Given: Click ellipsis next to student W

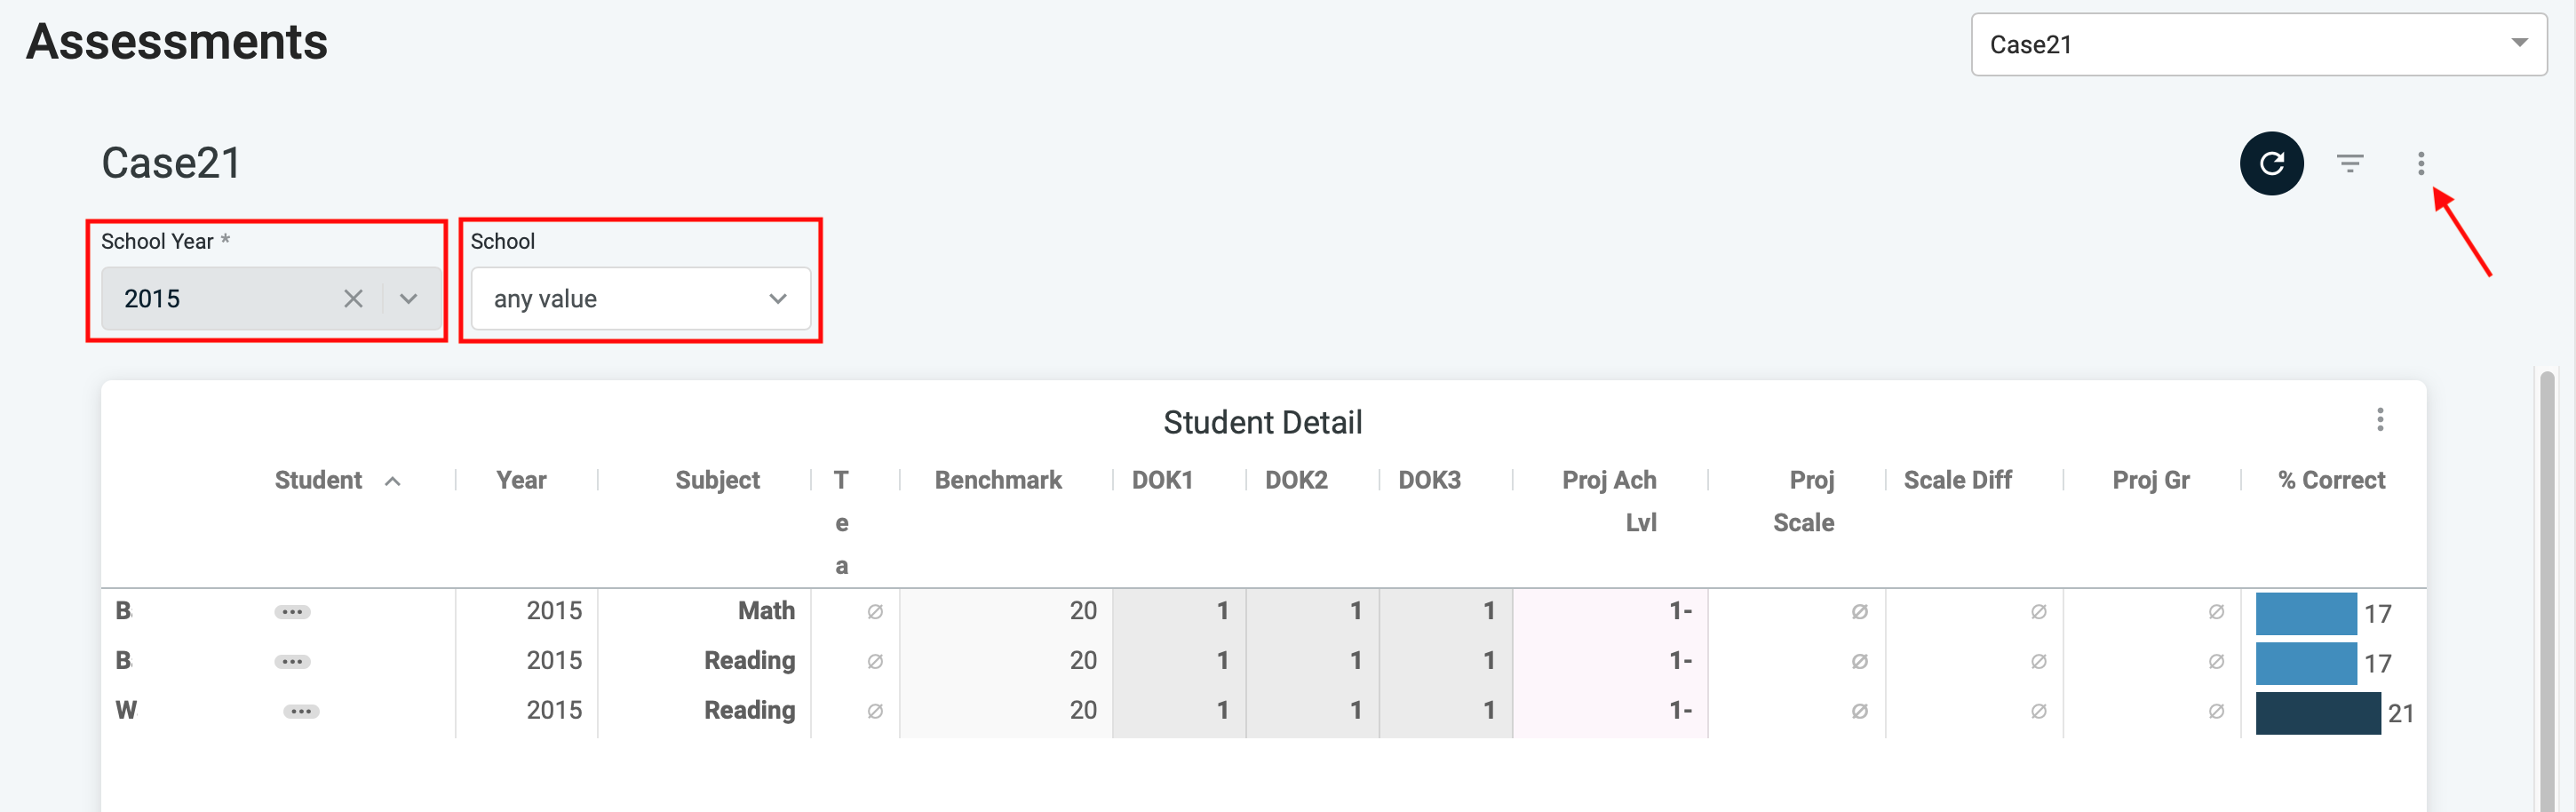Looking at the screenshot, I should pyautogui.click(x=301, y=712).
